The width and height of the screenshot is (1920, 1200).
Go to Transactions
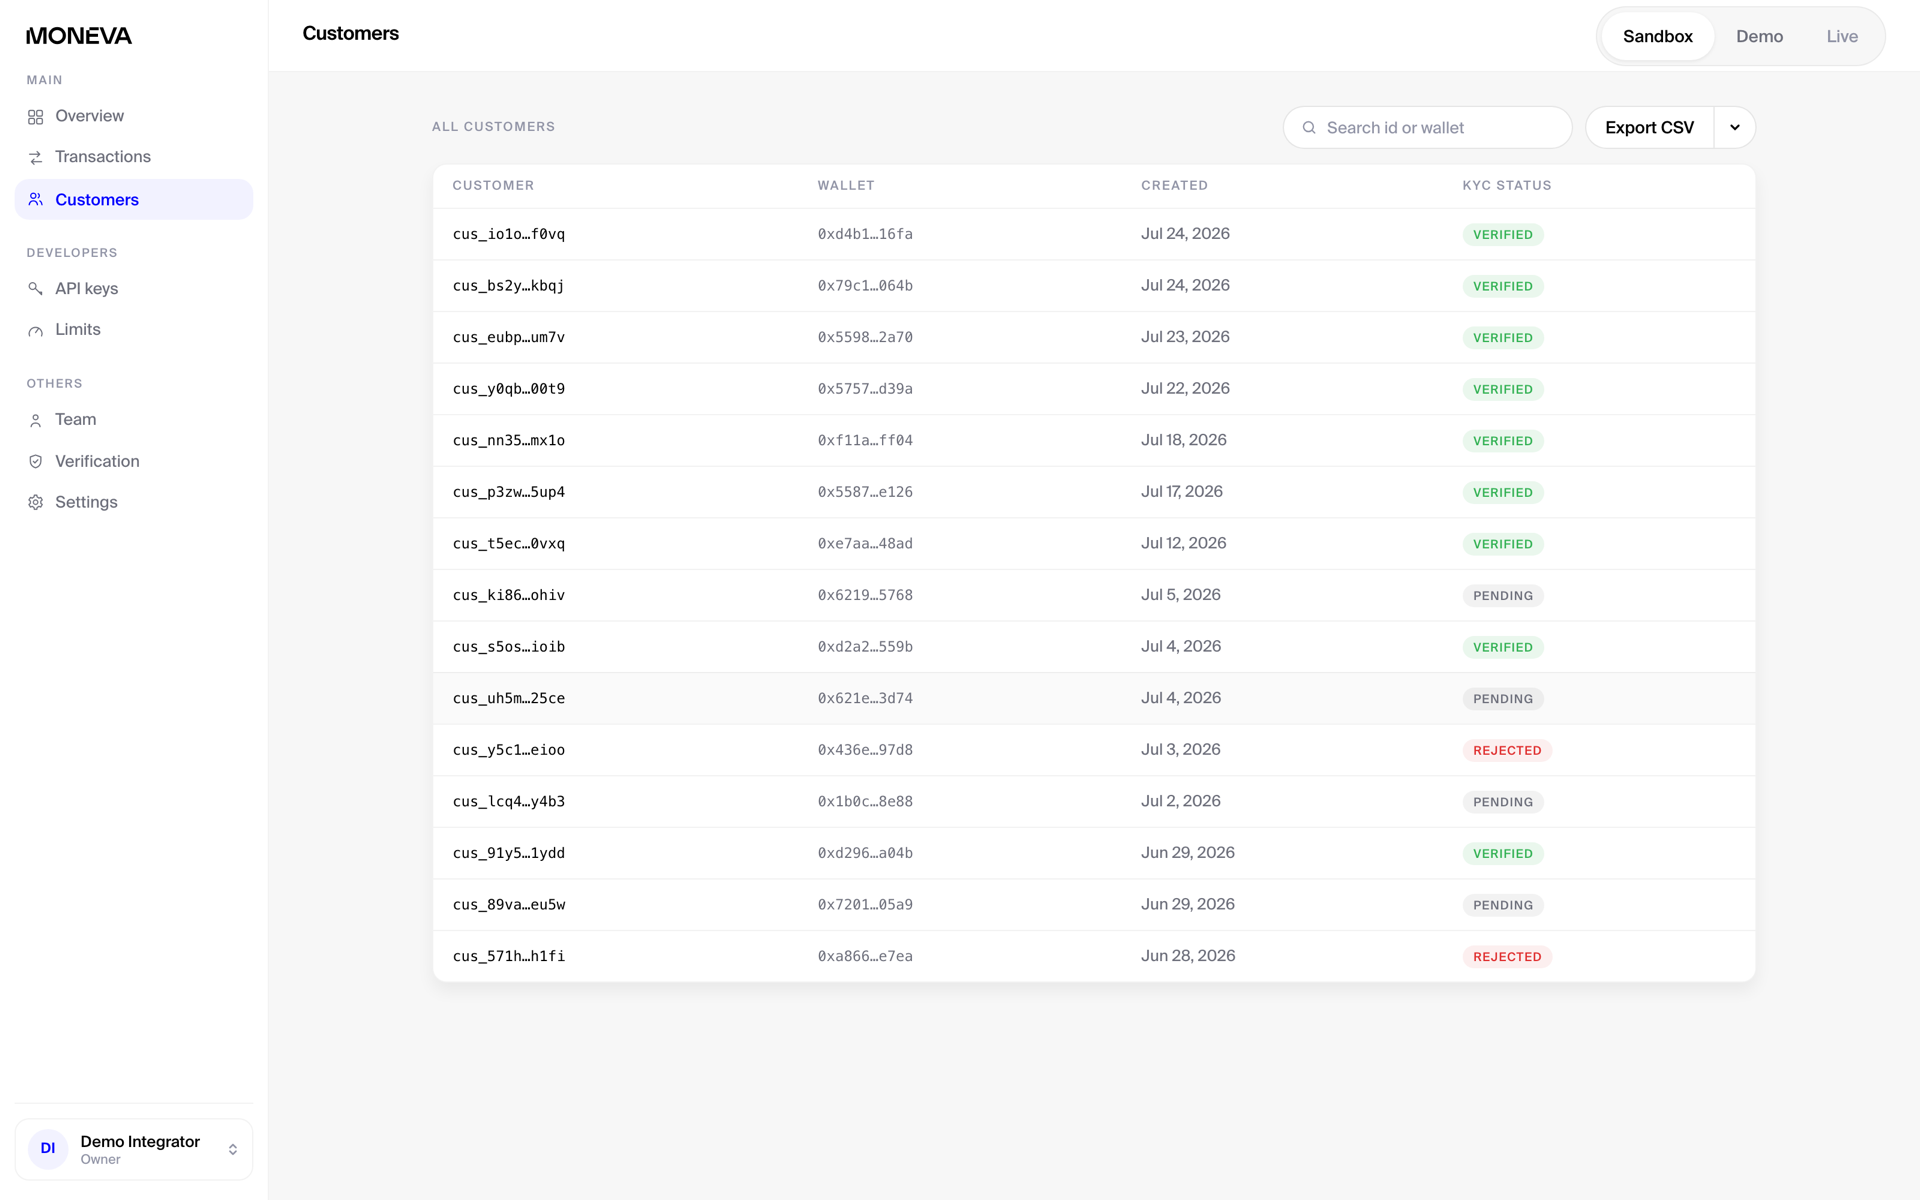pos(134,157)
